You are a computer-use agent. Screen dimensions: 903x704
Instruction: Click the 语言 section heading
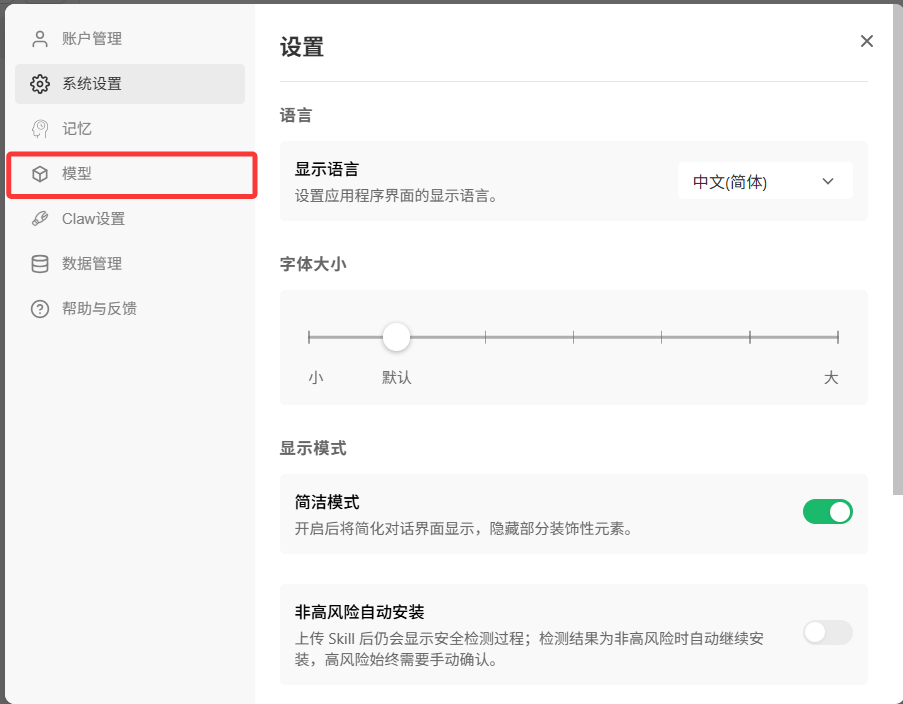[295, 115]
